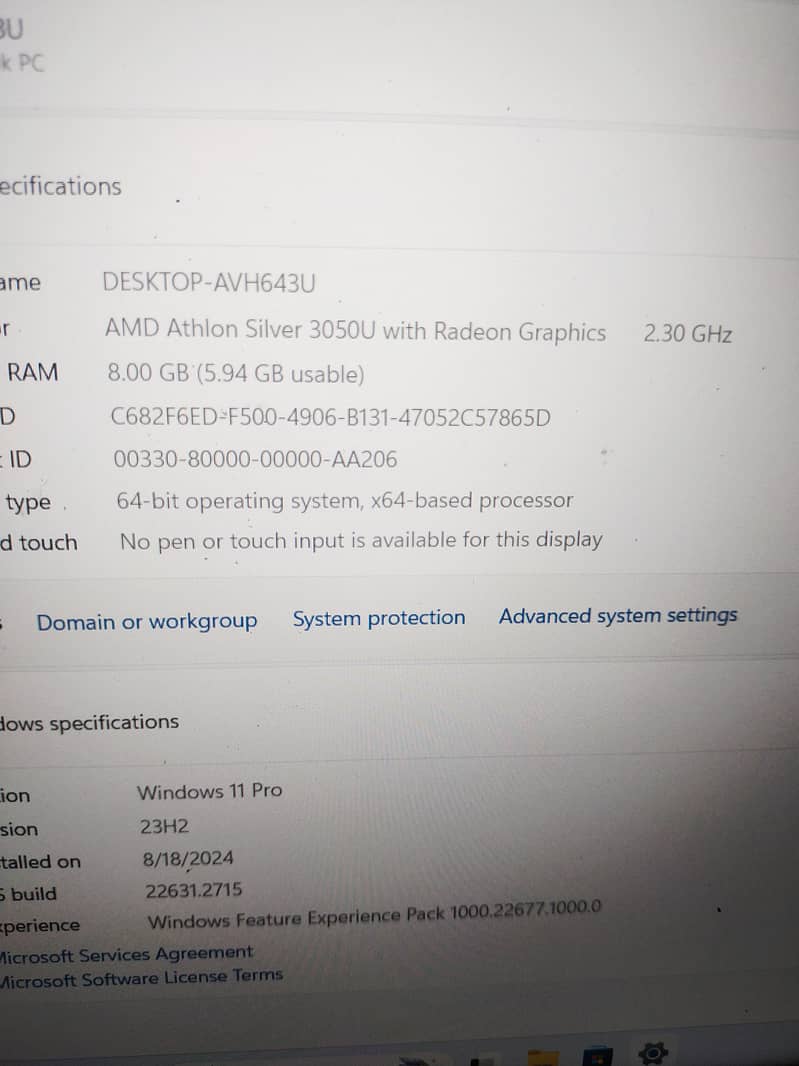Click the device ID starting with C682F6ED
The height and width of the screenshot is (1066, 799).
330,417
